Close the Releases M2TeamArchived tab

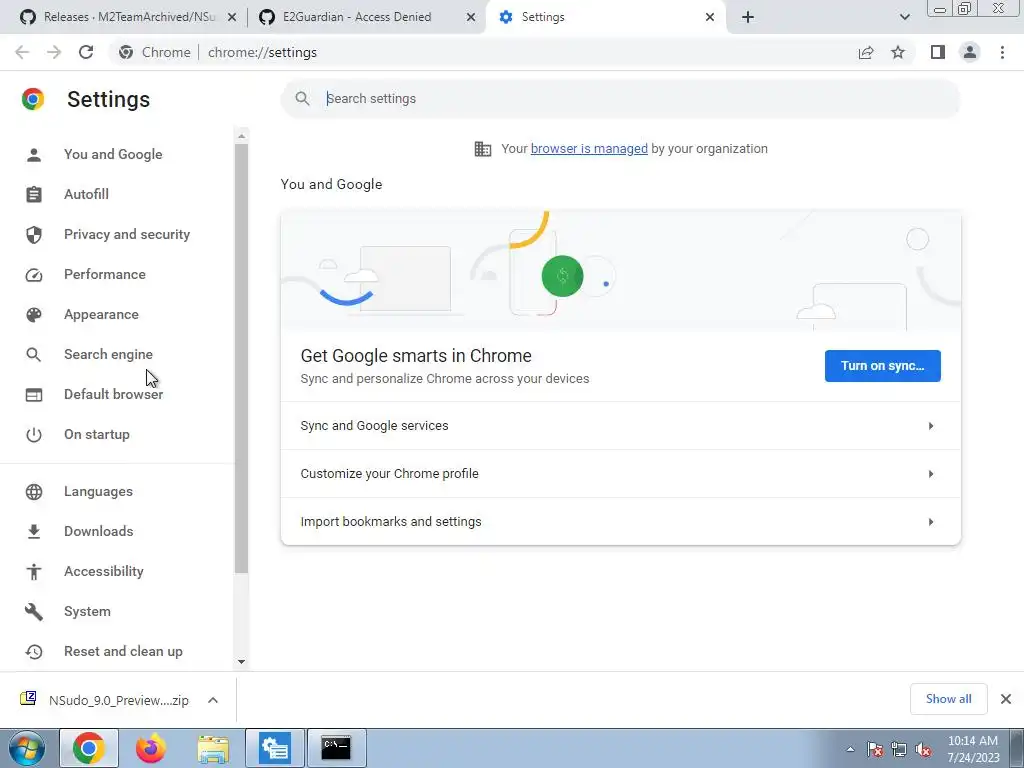coord(232,18)
